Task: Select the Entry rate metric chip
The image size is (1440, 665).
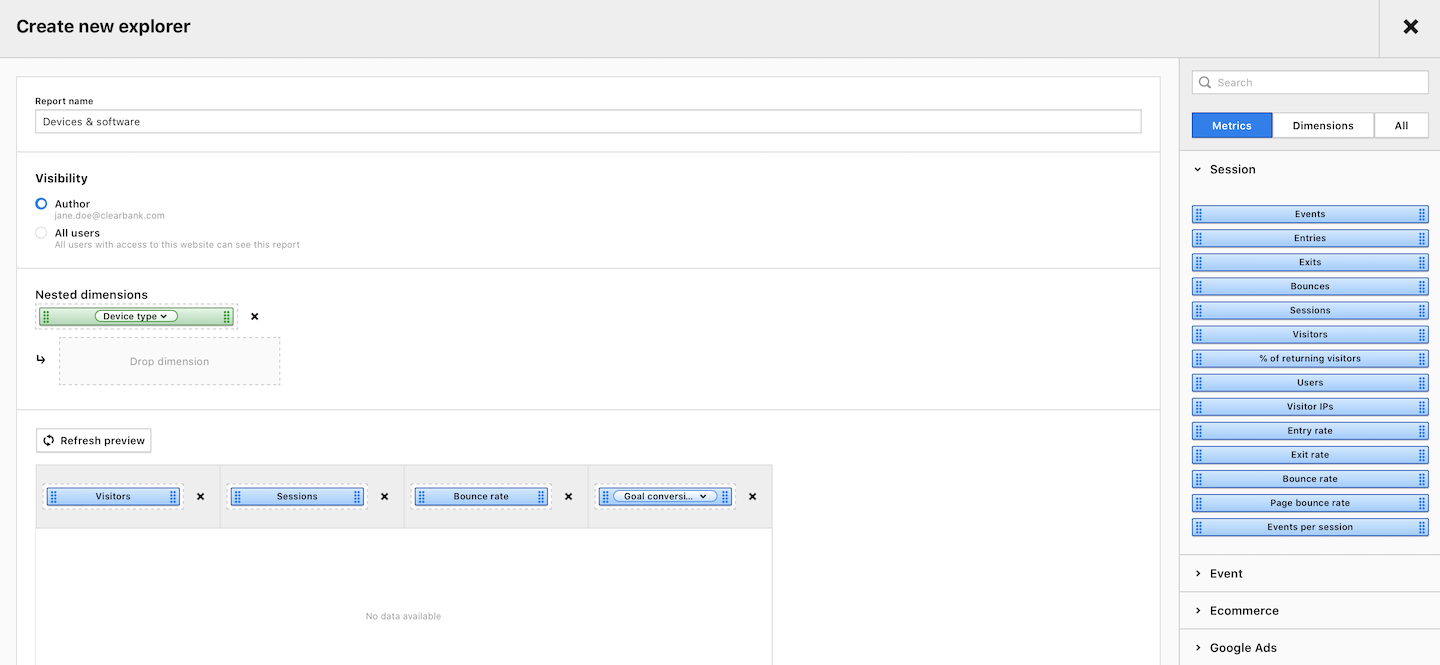Action: click(x=1310, y=430)
